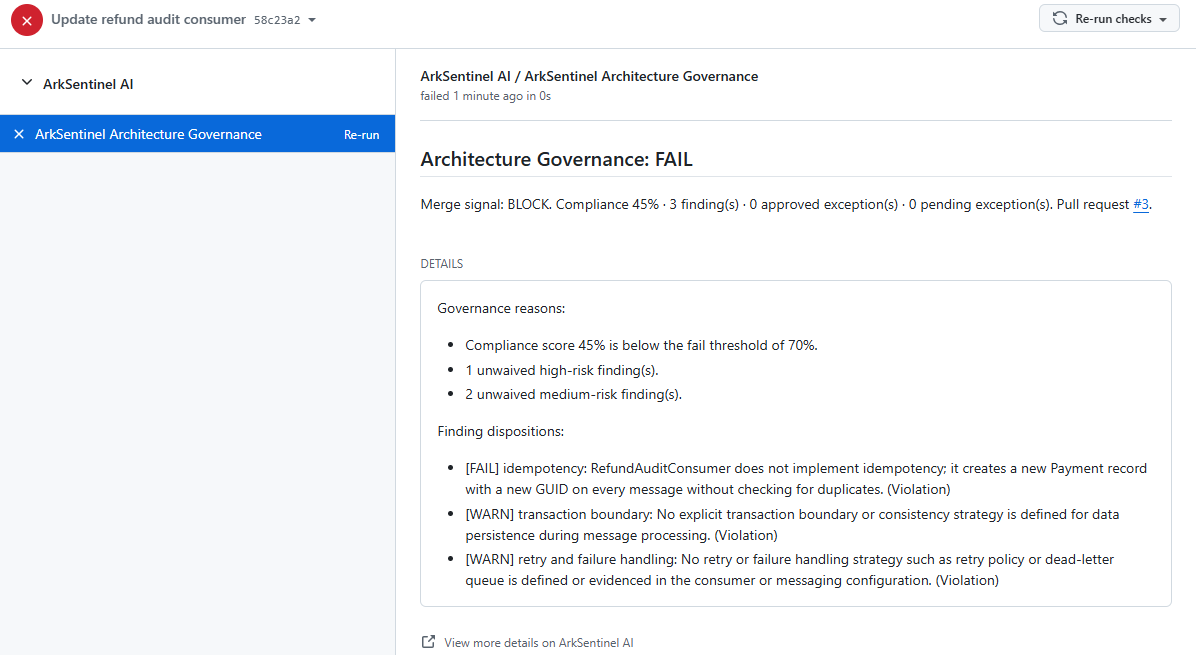Click the 2 unwaived medium-risk findings line
1202x655 pixels.
coord(573,394)
